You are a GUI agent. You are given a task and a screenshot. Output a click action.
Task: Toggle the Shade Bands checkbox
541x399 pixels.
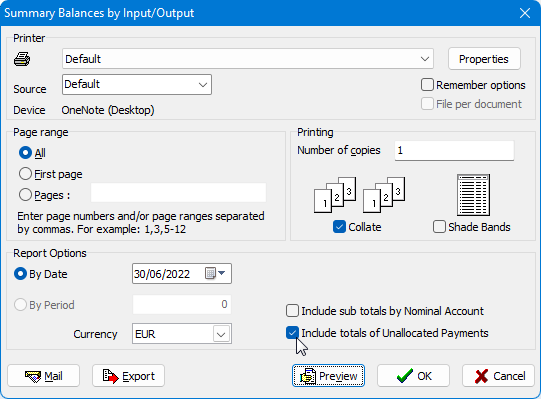pyautogui.click(x=439, y=227)
